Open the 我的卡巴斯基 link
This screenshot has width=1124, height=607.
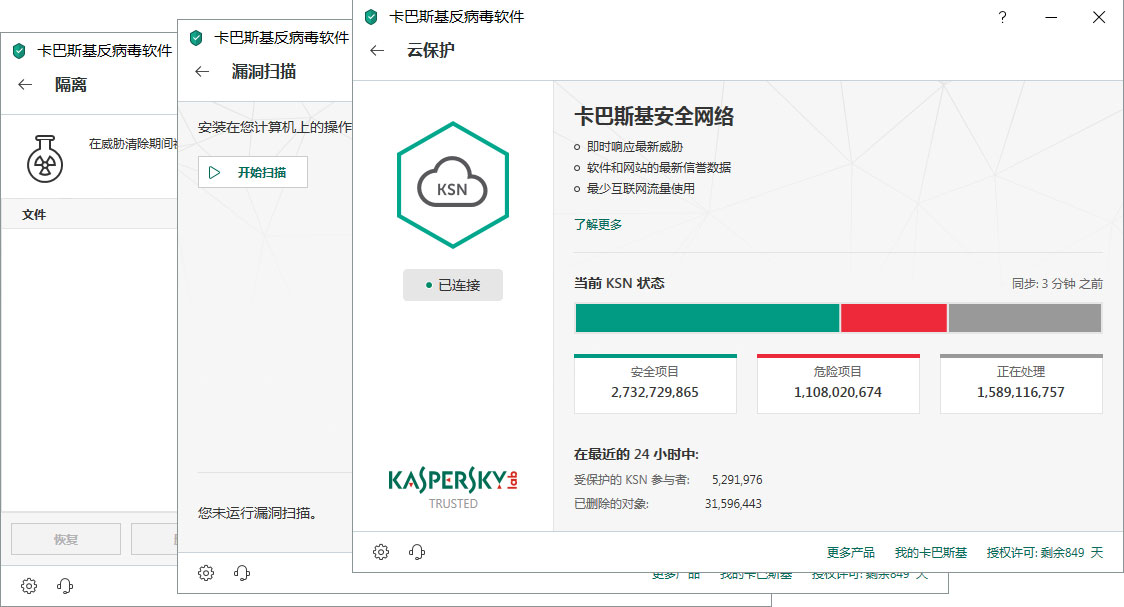930,553
